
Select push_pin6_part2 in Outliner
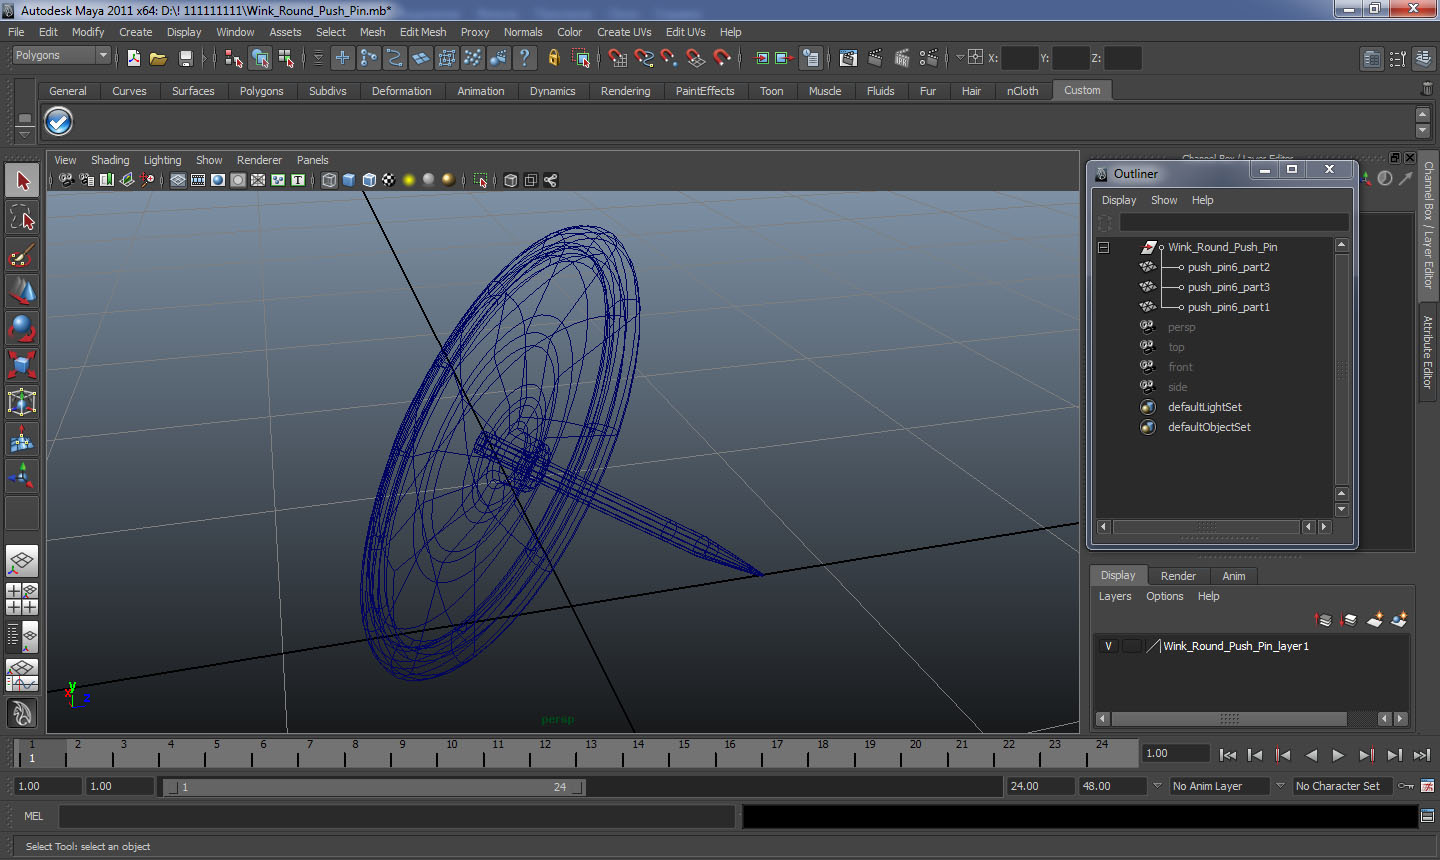point(1228,267)
